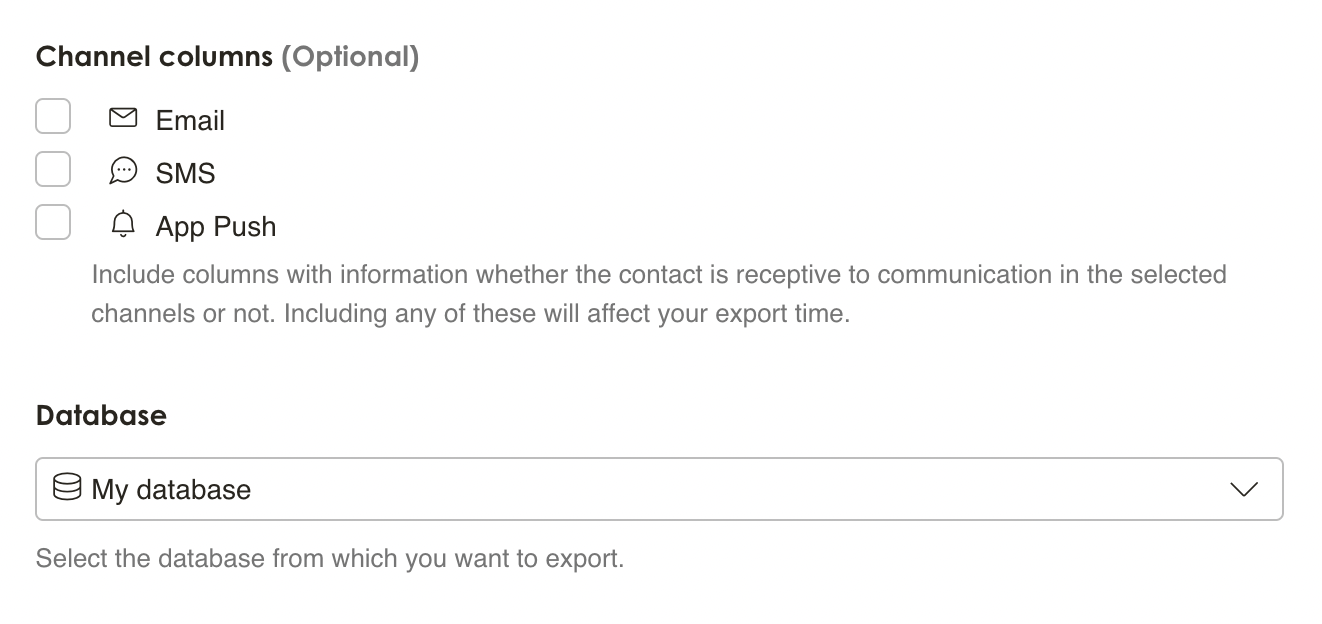Click the "(Optional)" text
Viewport: 1322px width, 624px height.
coord(350,57)
